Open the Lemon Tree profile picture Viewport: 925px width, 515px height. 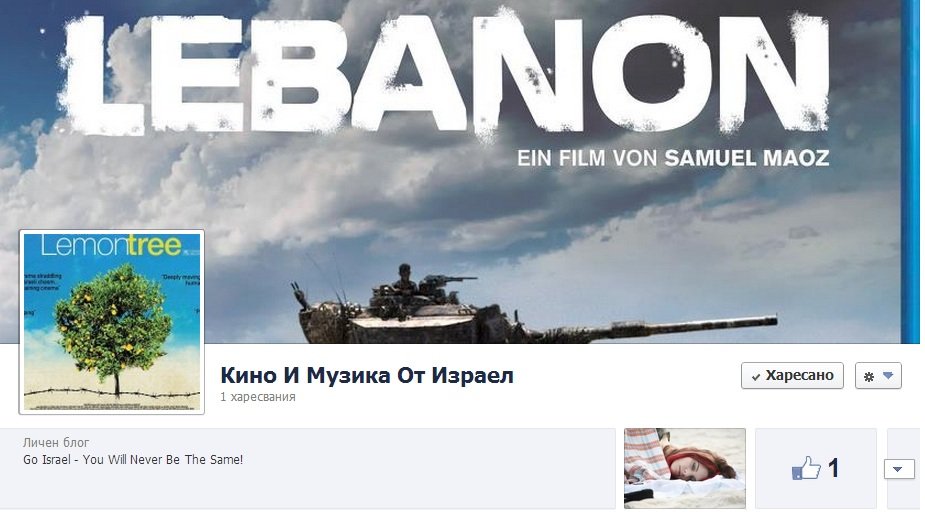112,322
